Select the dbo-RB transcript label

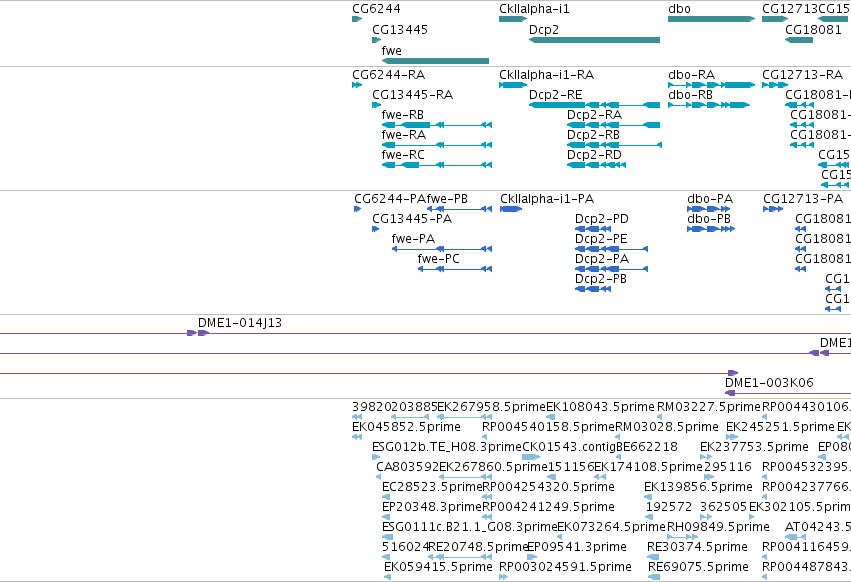click(x=690, y=95)
